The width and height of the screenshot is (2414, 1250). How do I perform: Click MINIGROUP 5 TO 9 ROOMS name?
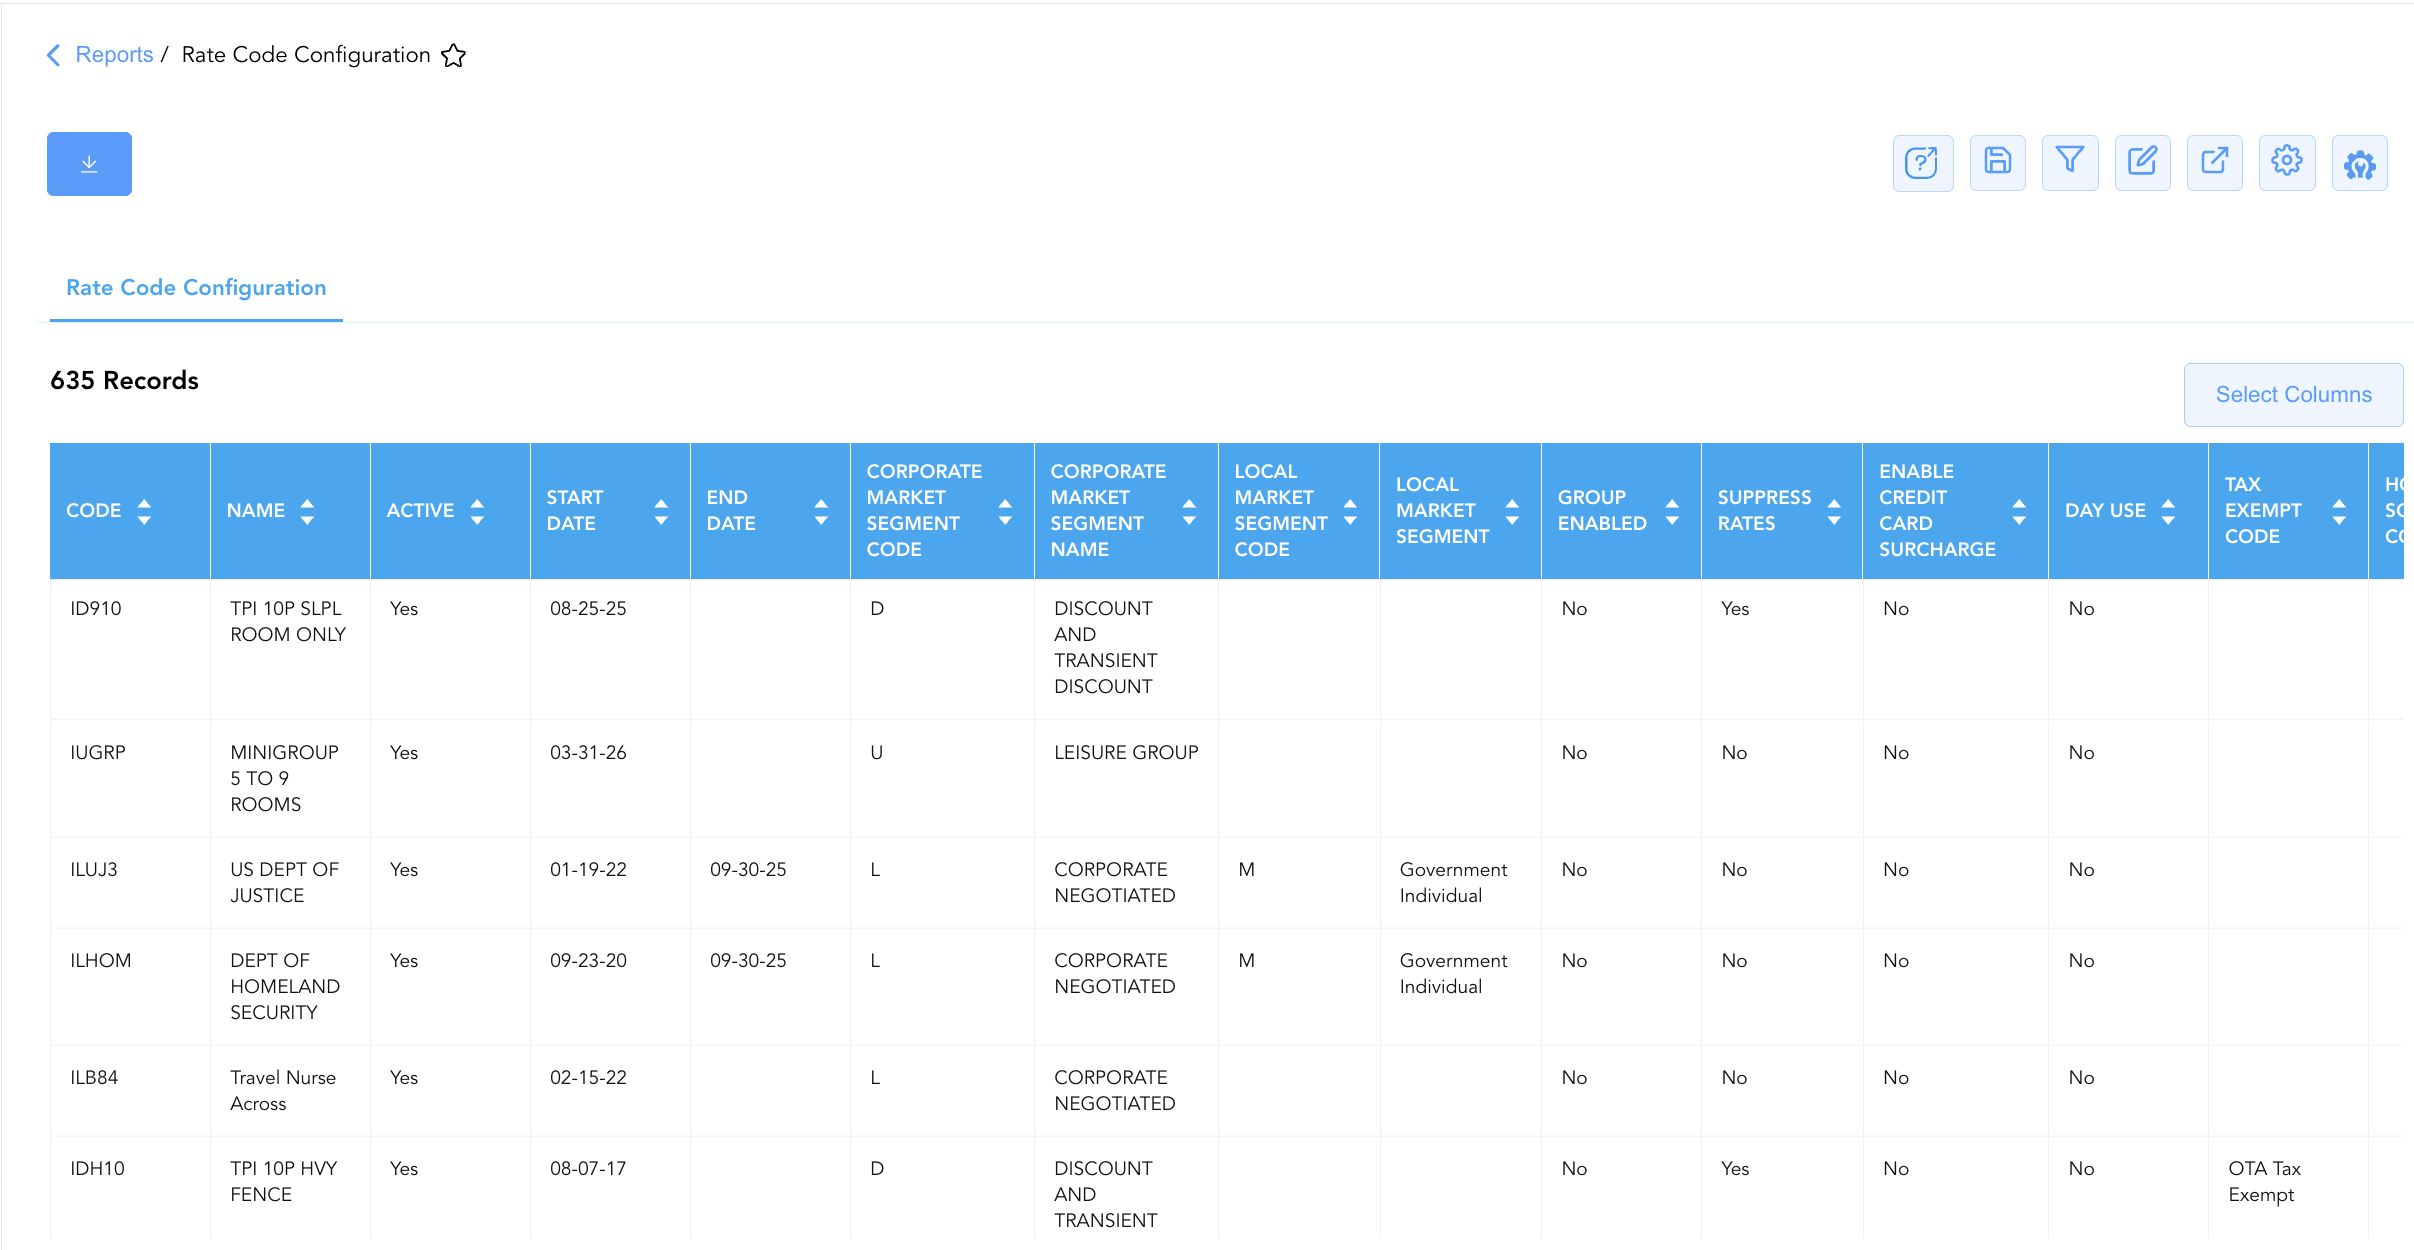point(284,779)
